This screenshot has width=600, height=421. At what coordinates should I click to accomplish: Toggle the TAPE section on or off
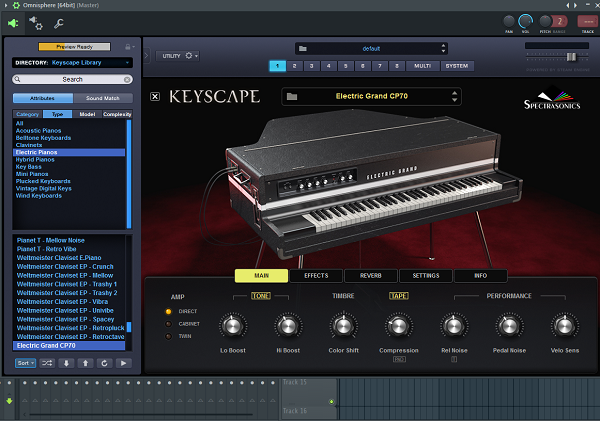click(x=399, y=296)
